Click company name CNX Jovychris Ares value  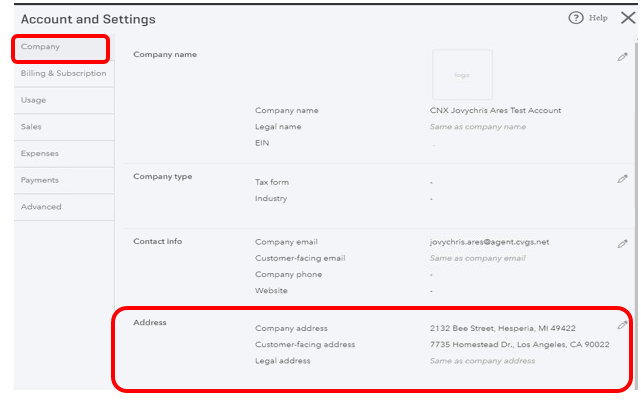click(495, 110)
